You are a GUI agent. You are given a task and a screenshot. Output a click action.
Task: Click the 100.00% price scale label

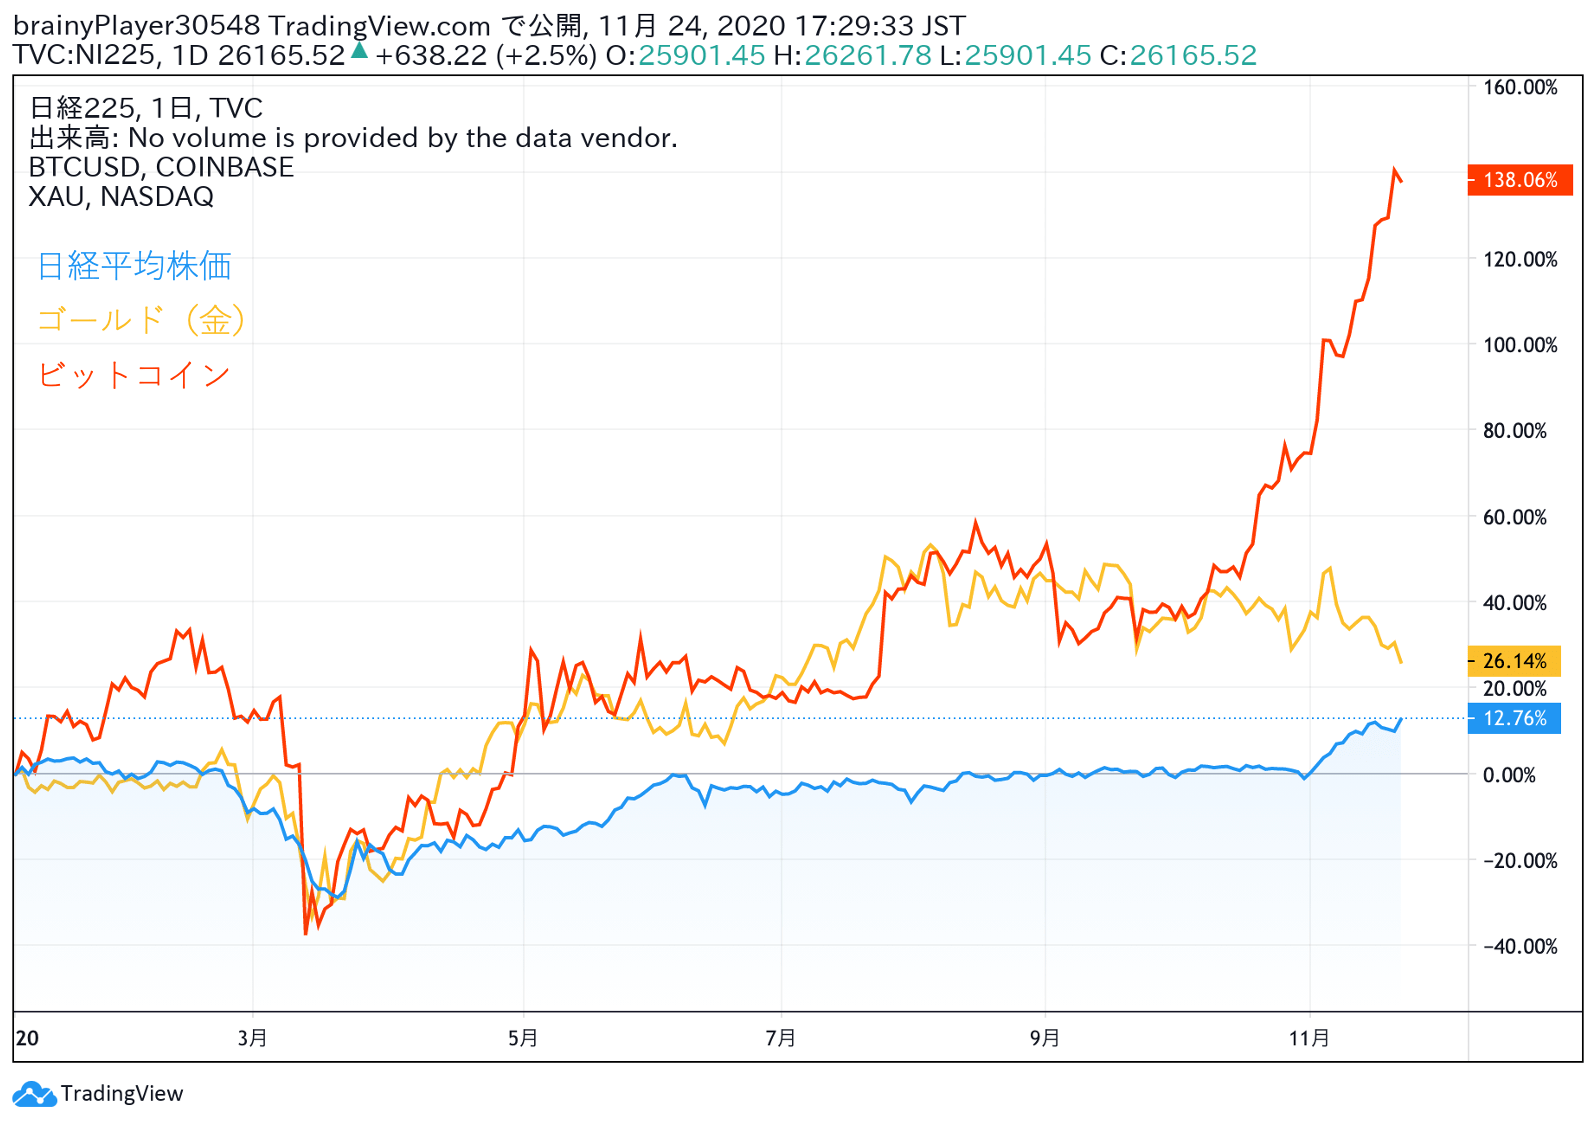click(x=1520, y=345)
